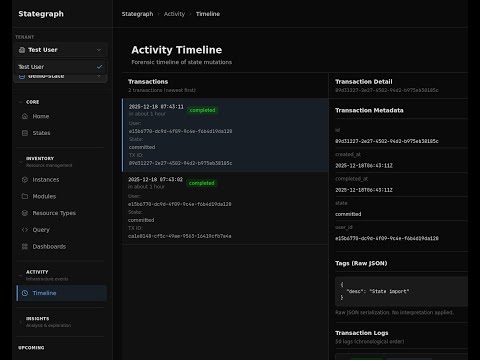480x360 pixels.
Task: Collapse the ACTIVITY section
Action: tap(44, 275)
